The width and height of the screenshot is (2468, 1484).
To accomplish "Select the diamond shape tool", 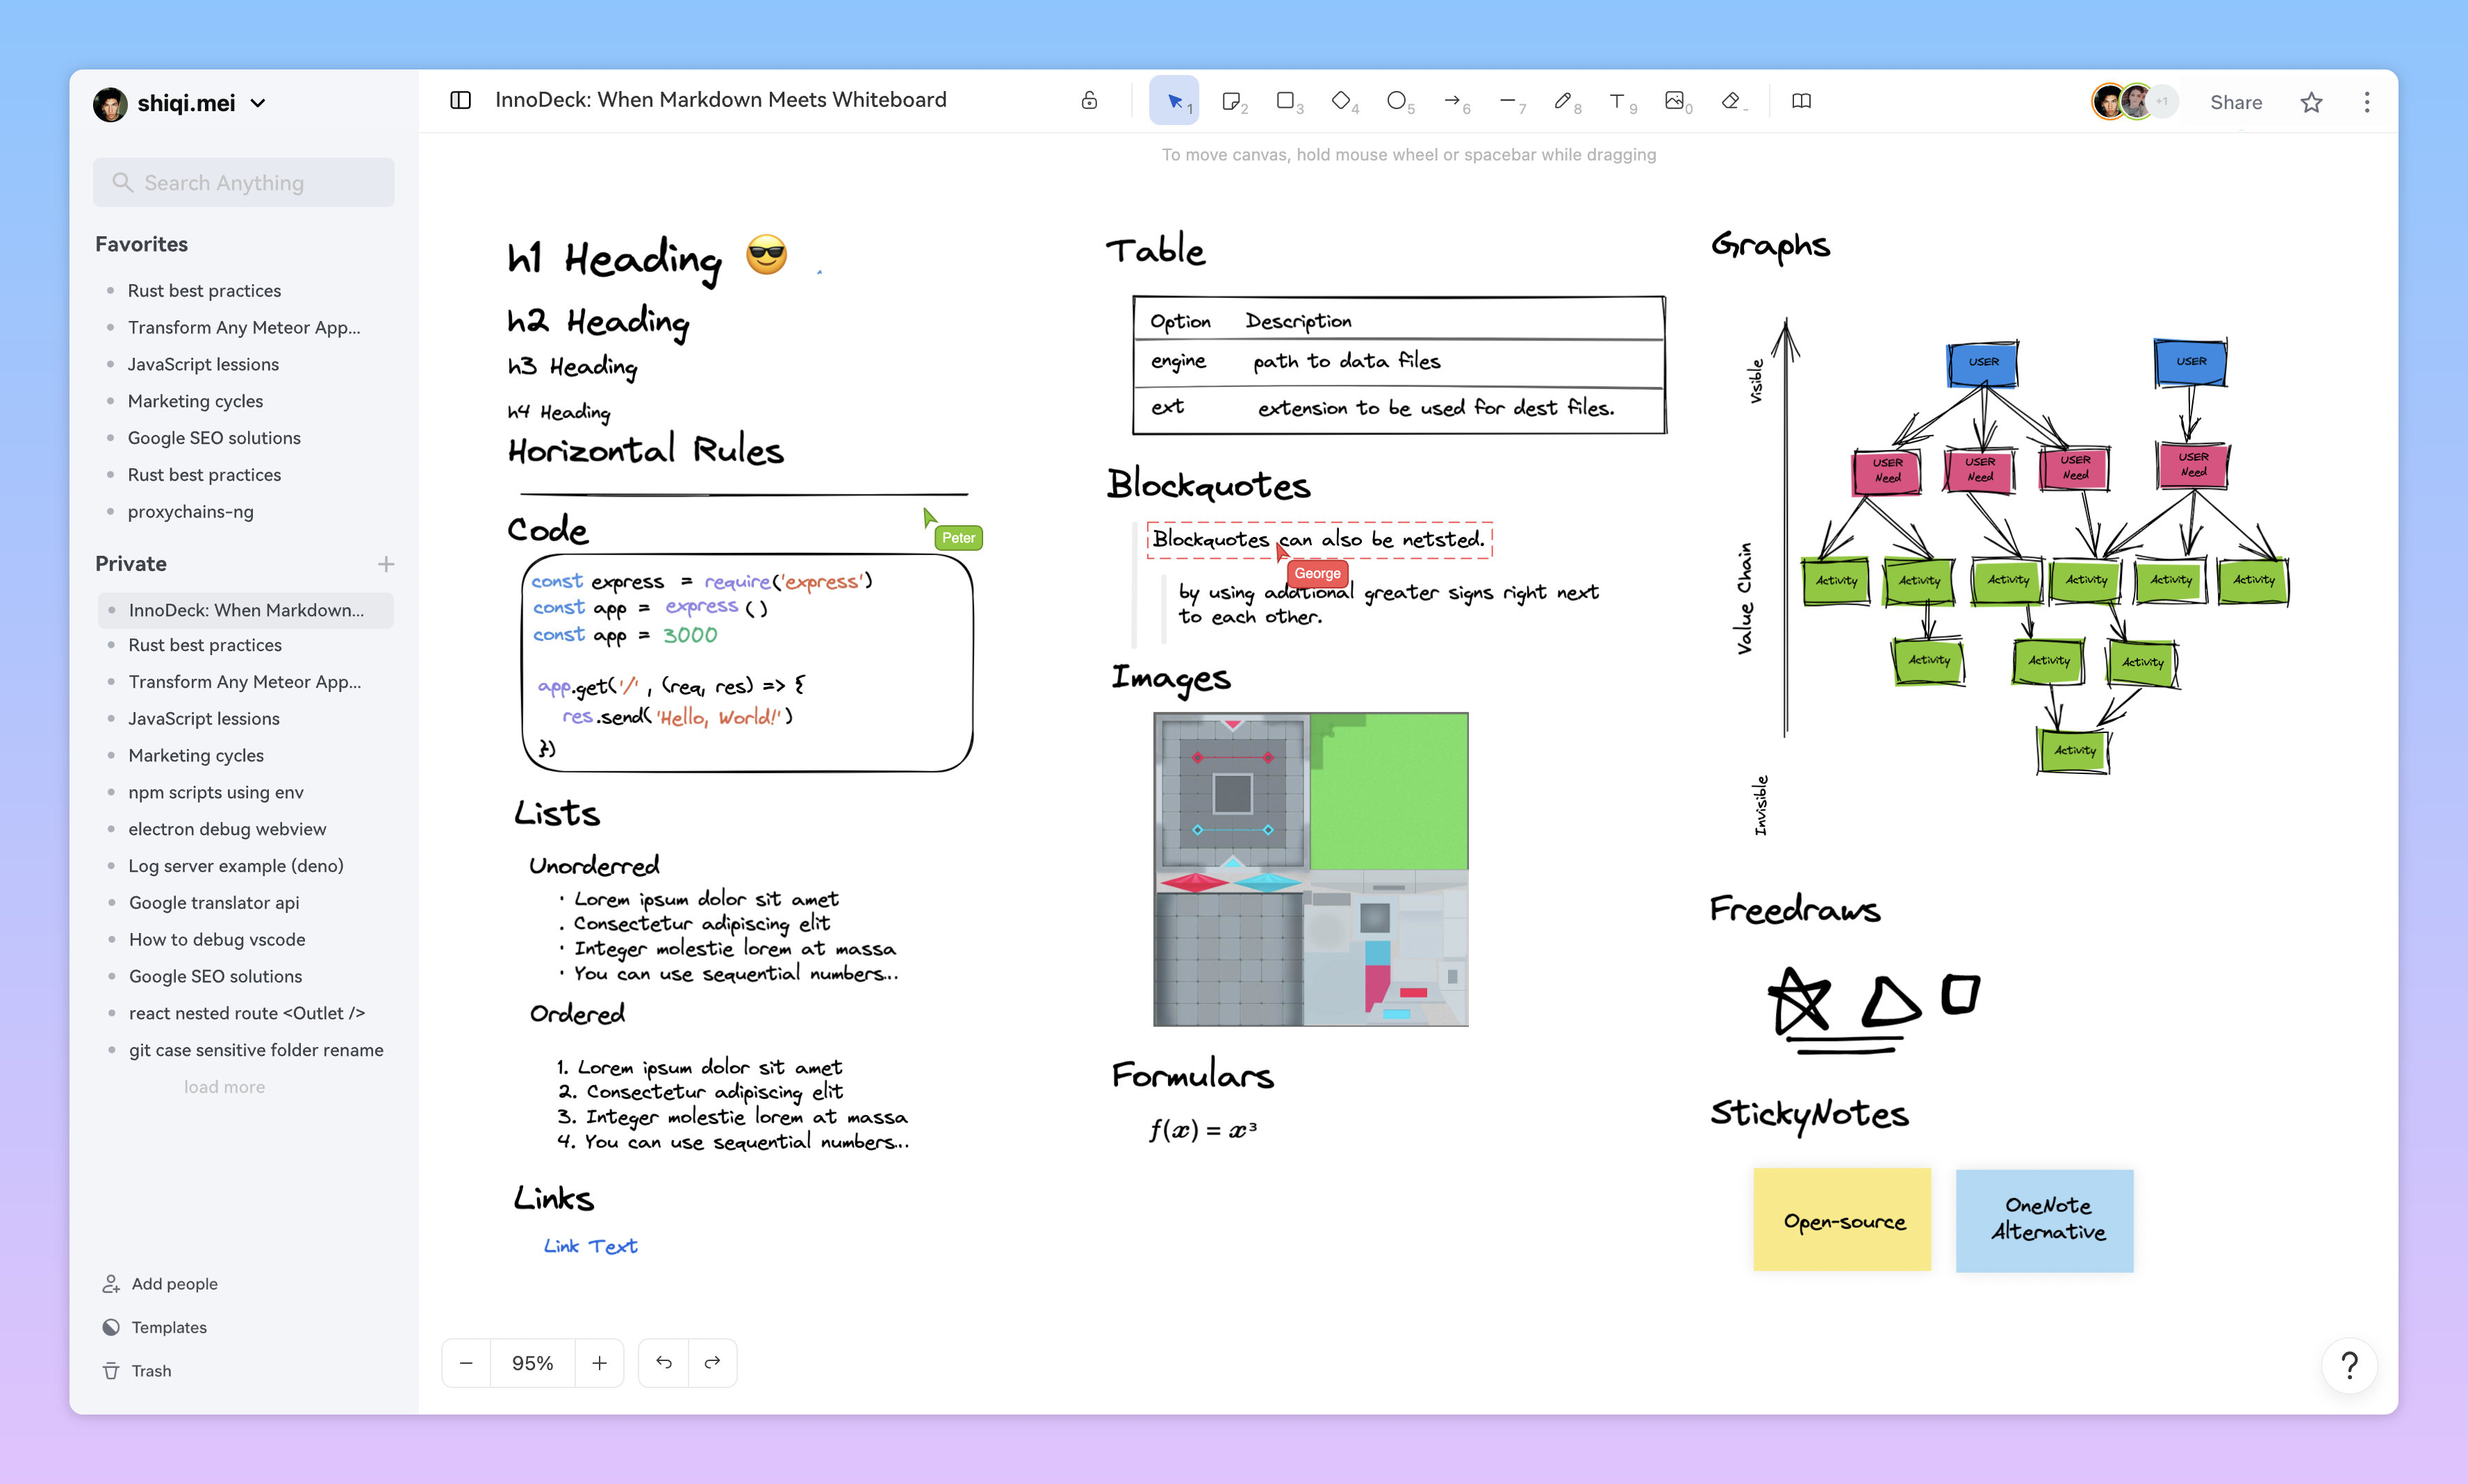I will point(1342,101).
